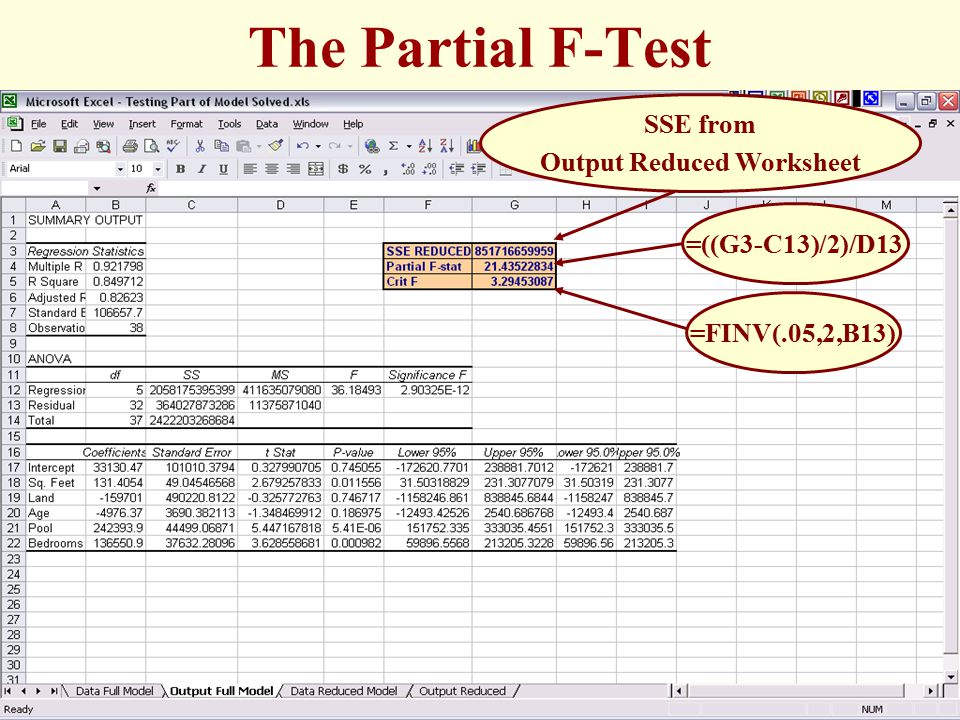The width and height of the screenshot is (960, 720).
Task: Sort Ascending with the A-Z icon
Action: coord(425,146)
